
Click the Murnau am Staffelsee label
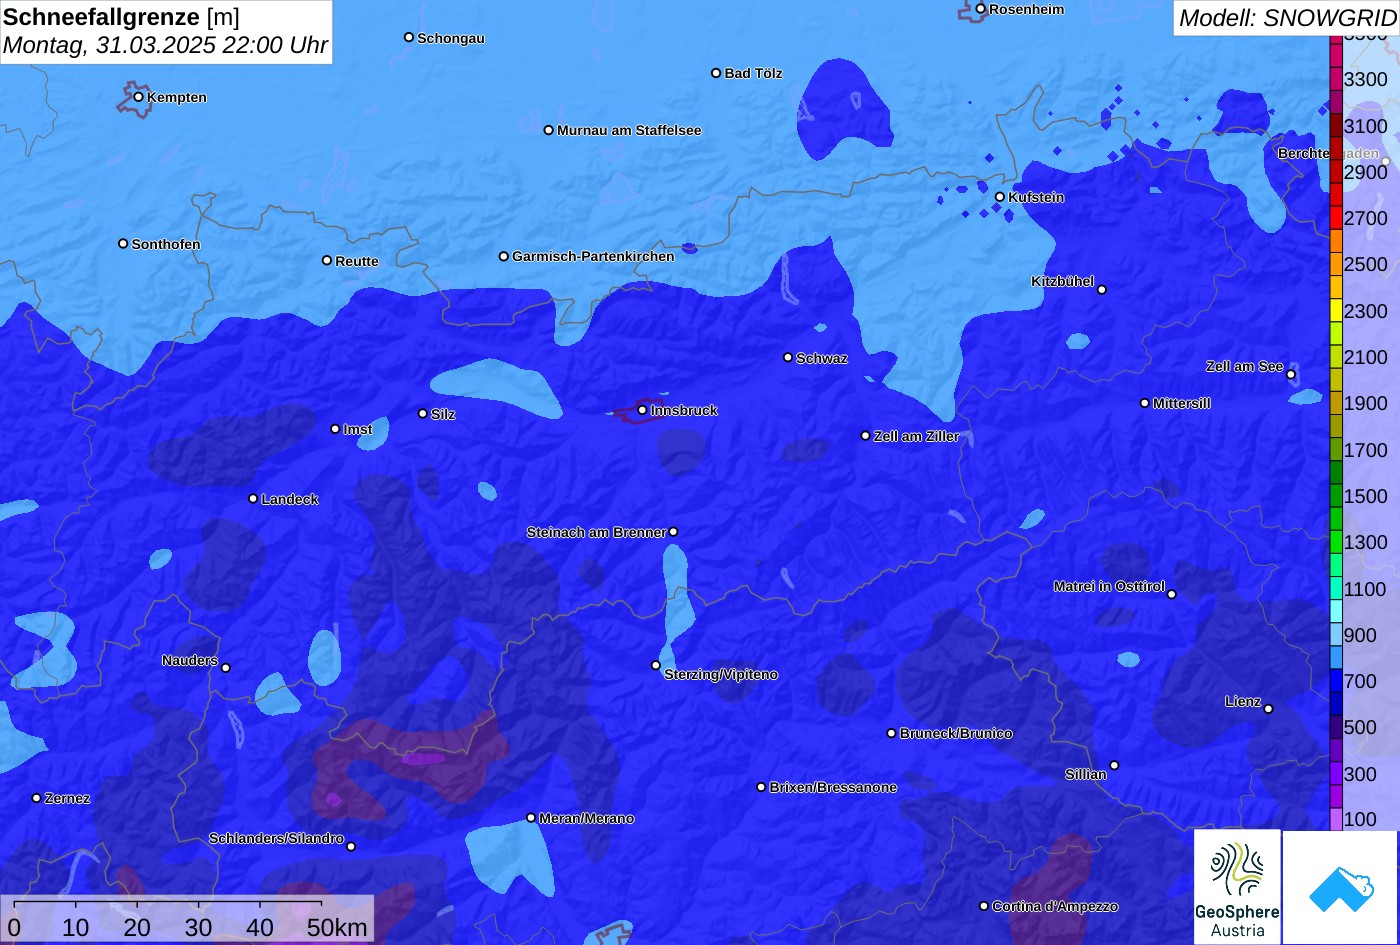click(629, 130)
